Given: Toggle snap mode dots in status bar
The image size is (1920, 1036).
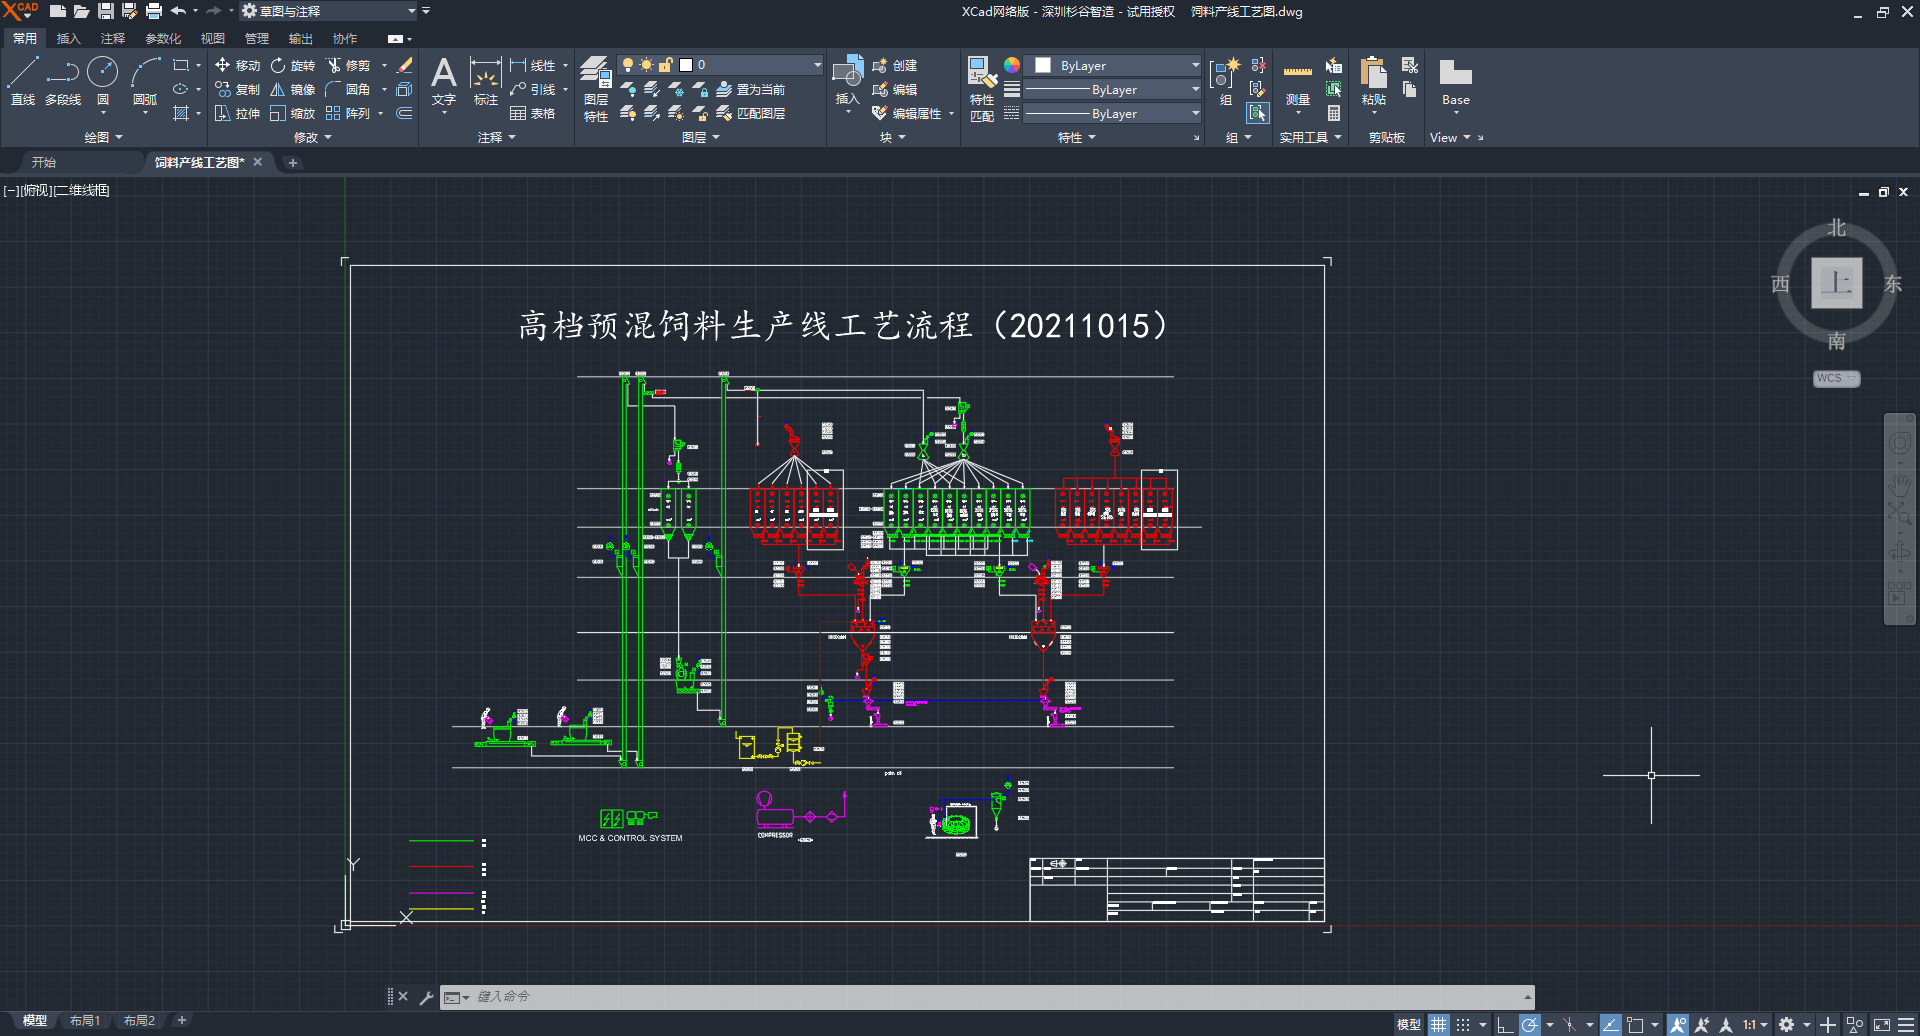Looking at the screenshot, I should click(1463, 1024).
